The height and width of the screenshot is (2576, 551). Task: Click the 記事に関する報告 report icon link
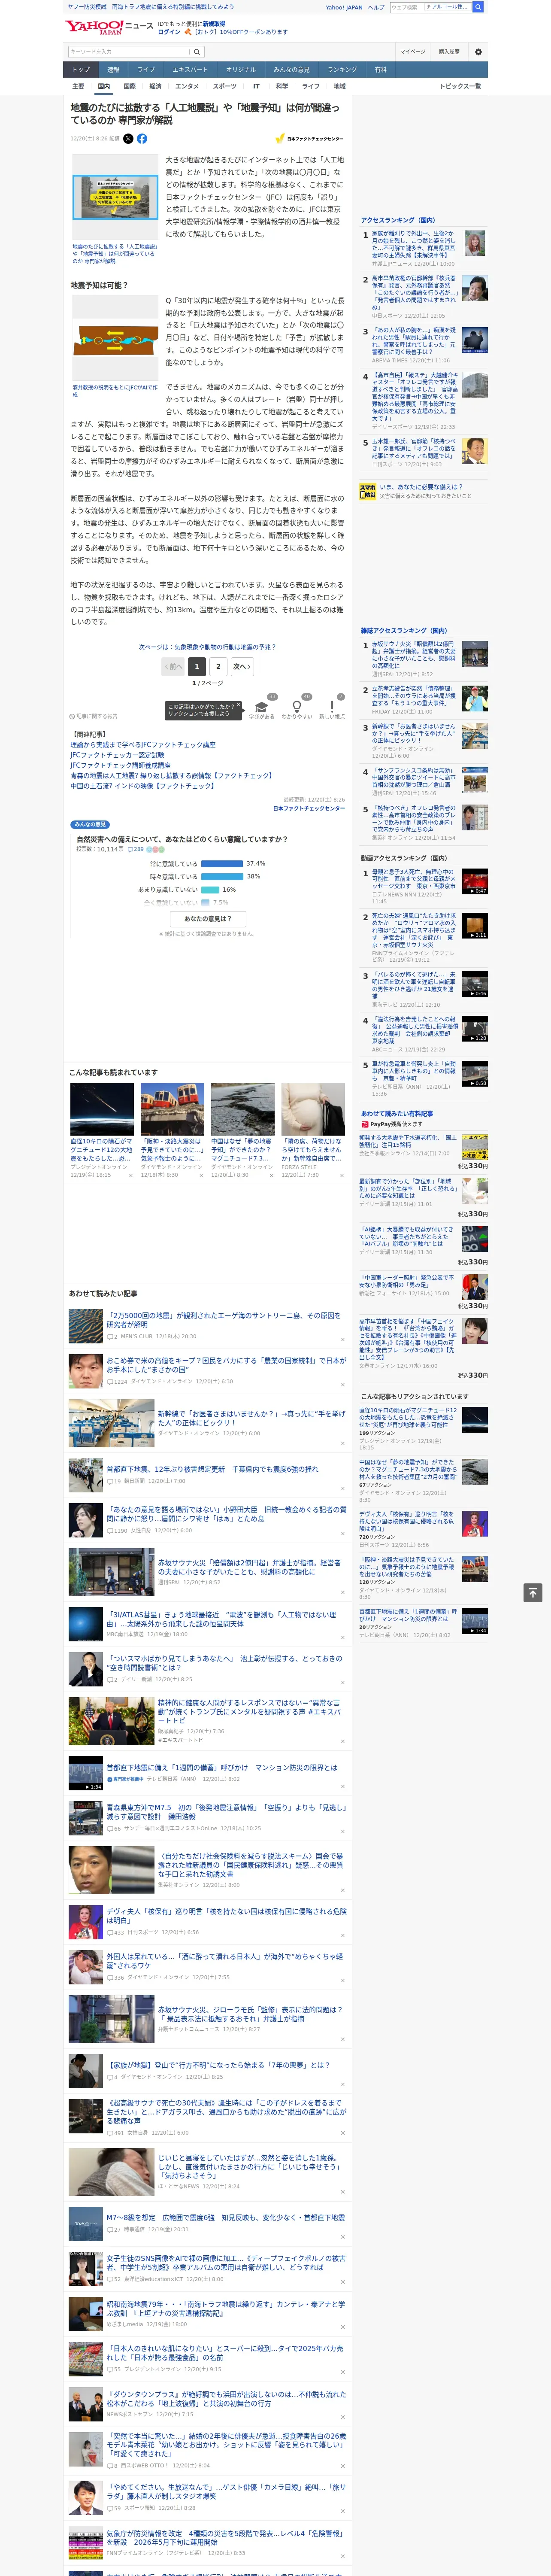tap(94, 716)
